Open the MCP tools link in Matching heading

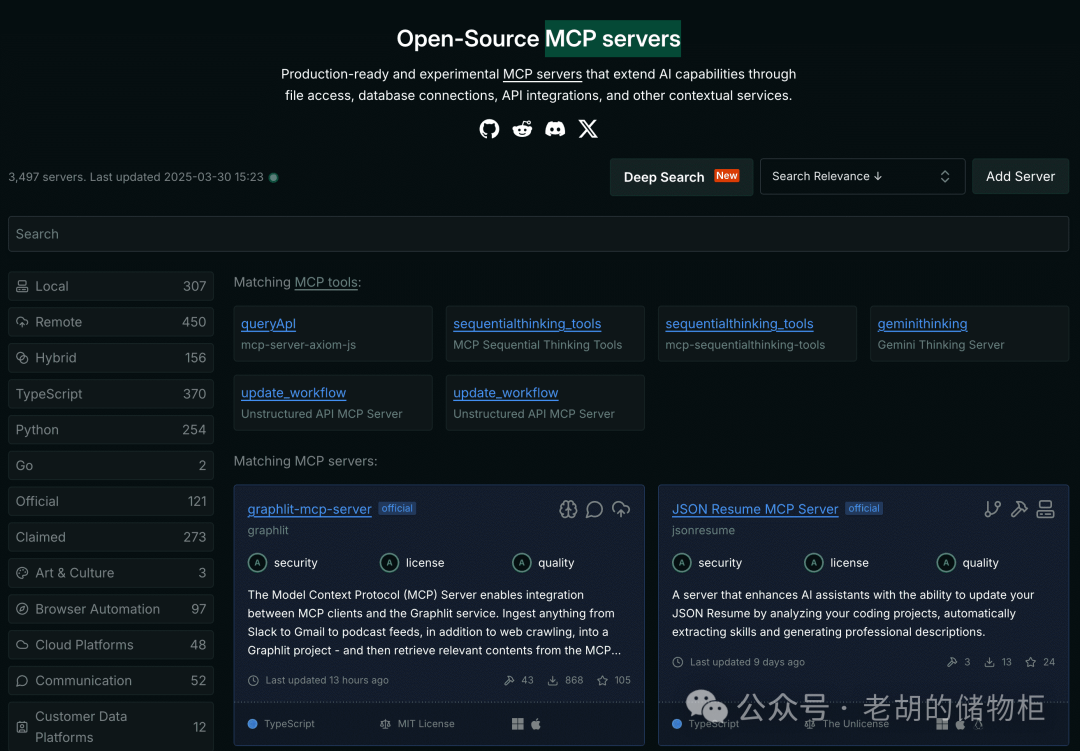click(326, 282)
